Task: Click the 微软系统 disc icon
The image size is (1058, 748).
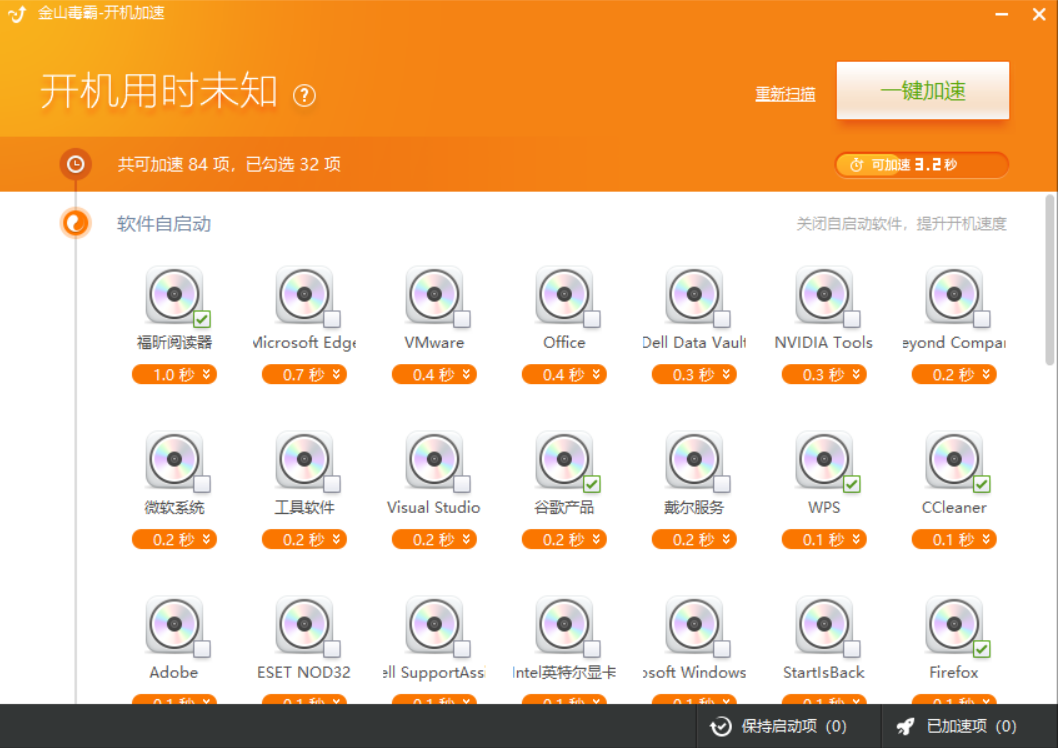Action: (174, 460)
